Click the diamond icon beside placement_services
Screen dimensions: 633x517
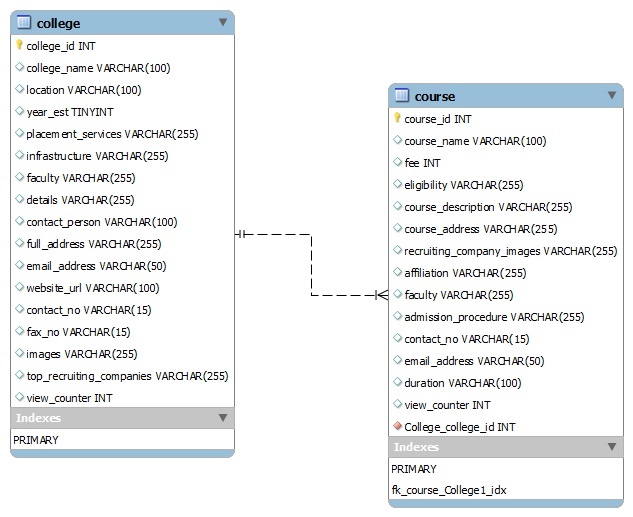coord(19,133)
